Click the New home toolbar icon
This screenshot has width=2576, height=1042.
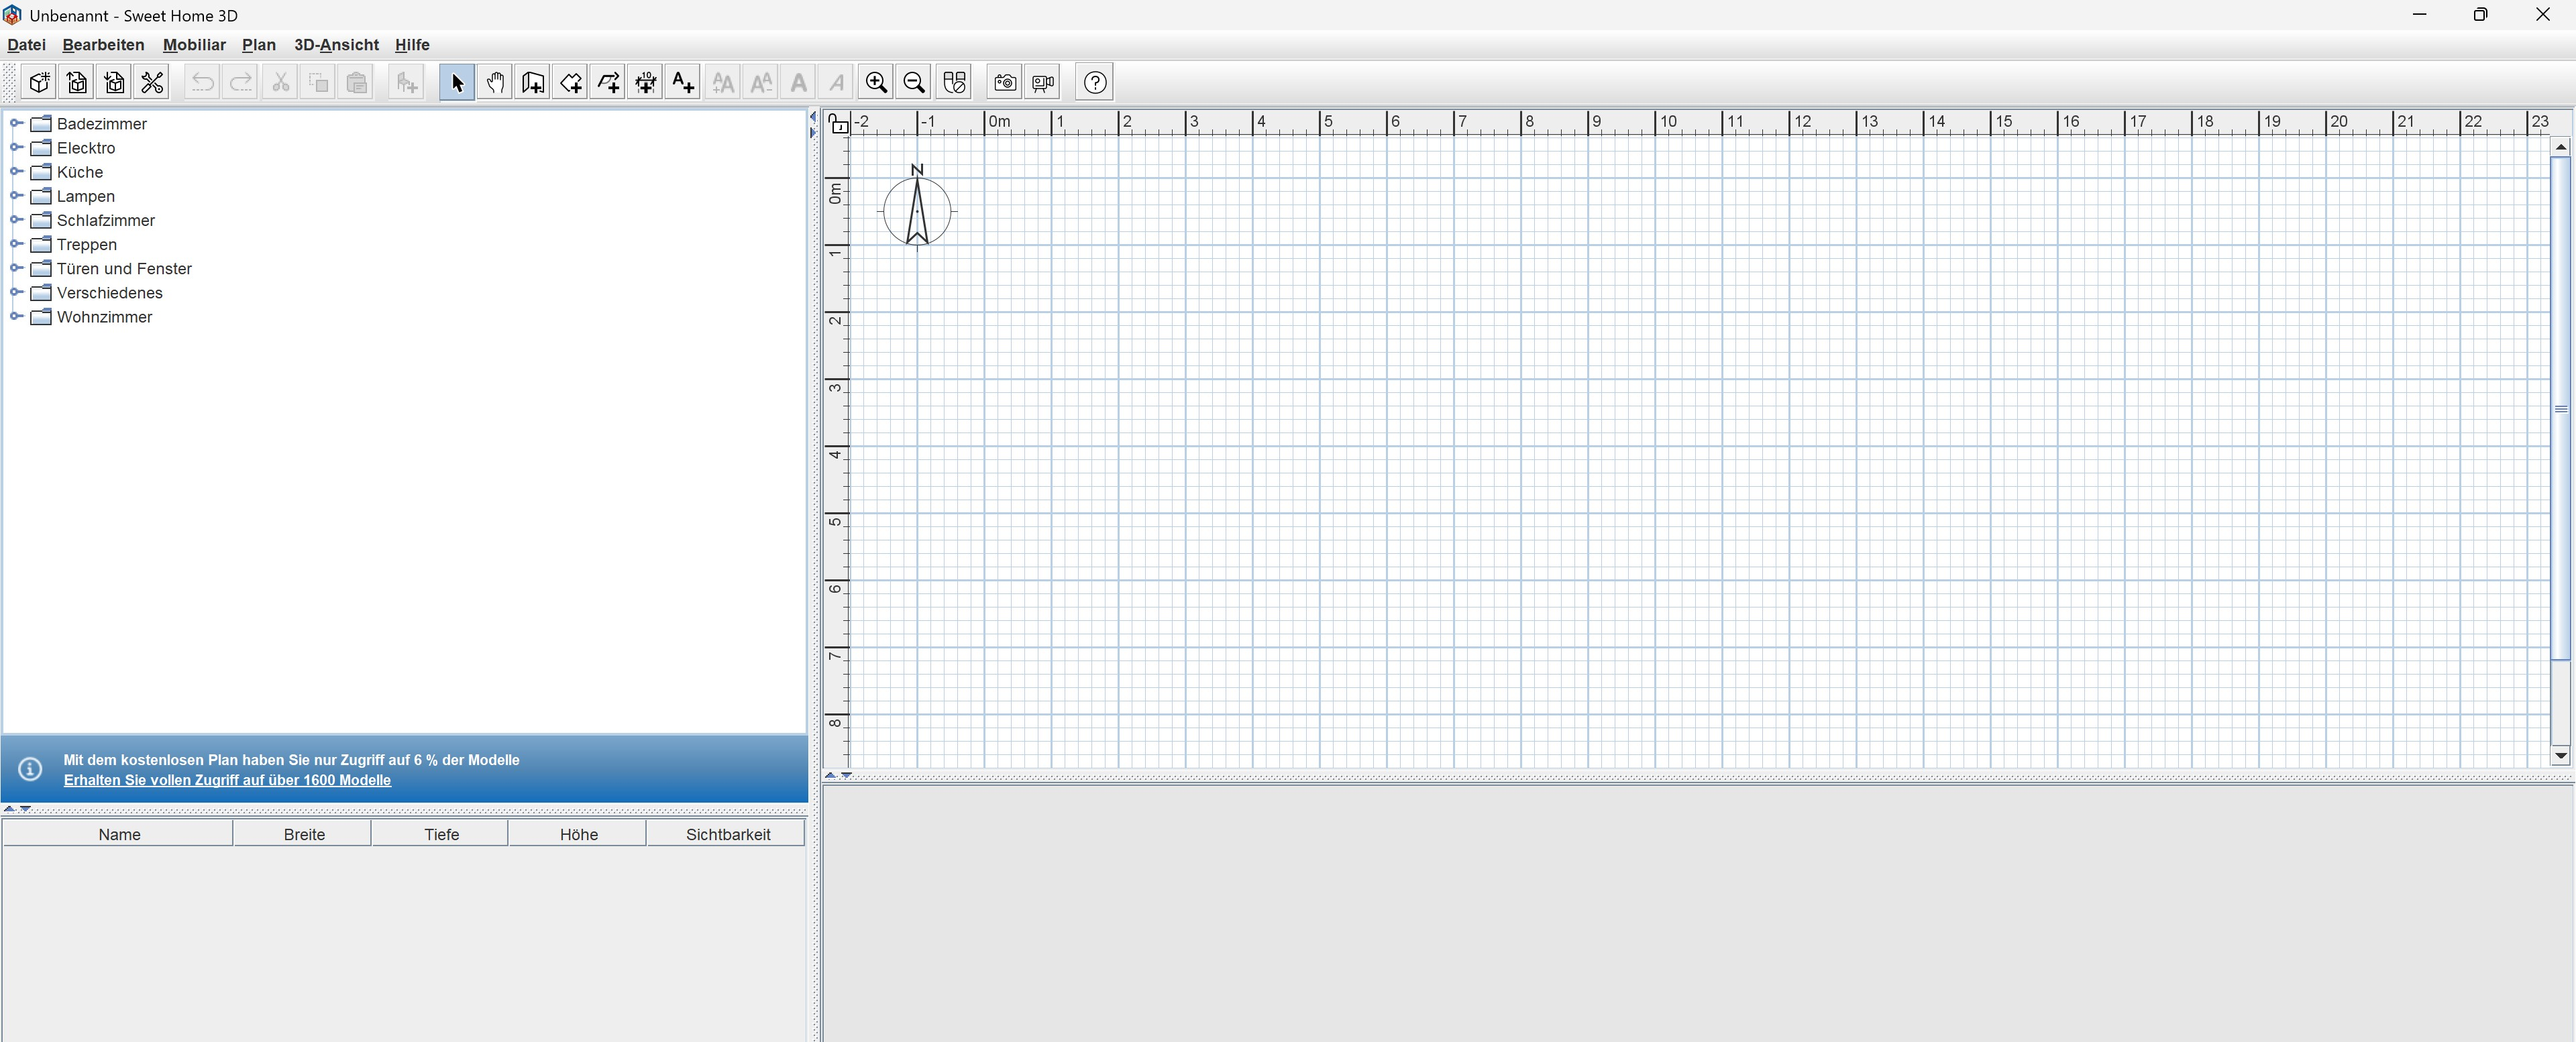(x=39, y=82)
